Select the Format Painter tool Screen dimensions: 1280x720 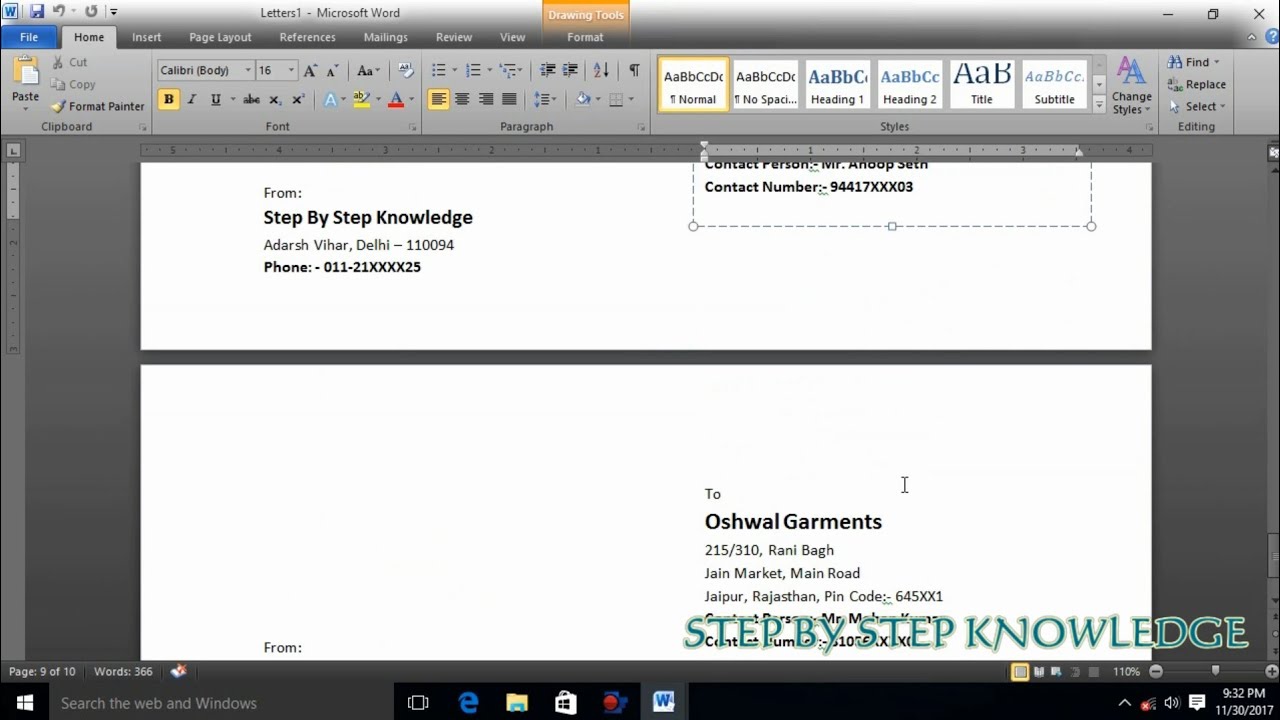(x=98, y=106)
